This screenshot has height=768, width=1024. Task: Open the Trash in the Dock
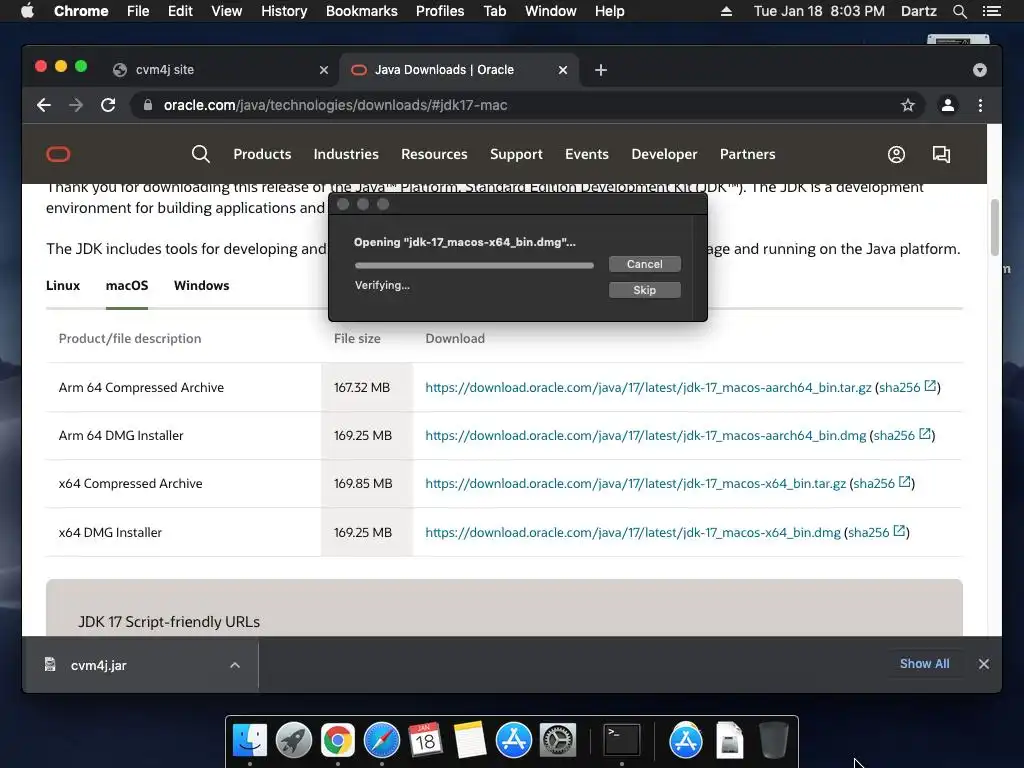(773, 741)
